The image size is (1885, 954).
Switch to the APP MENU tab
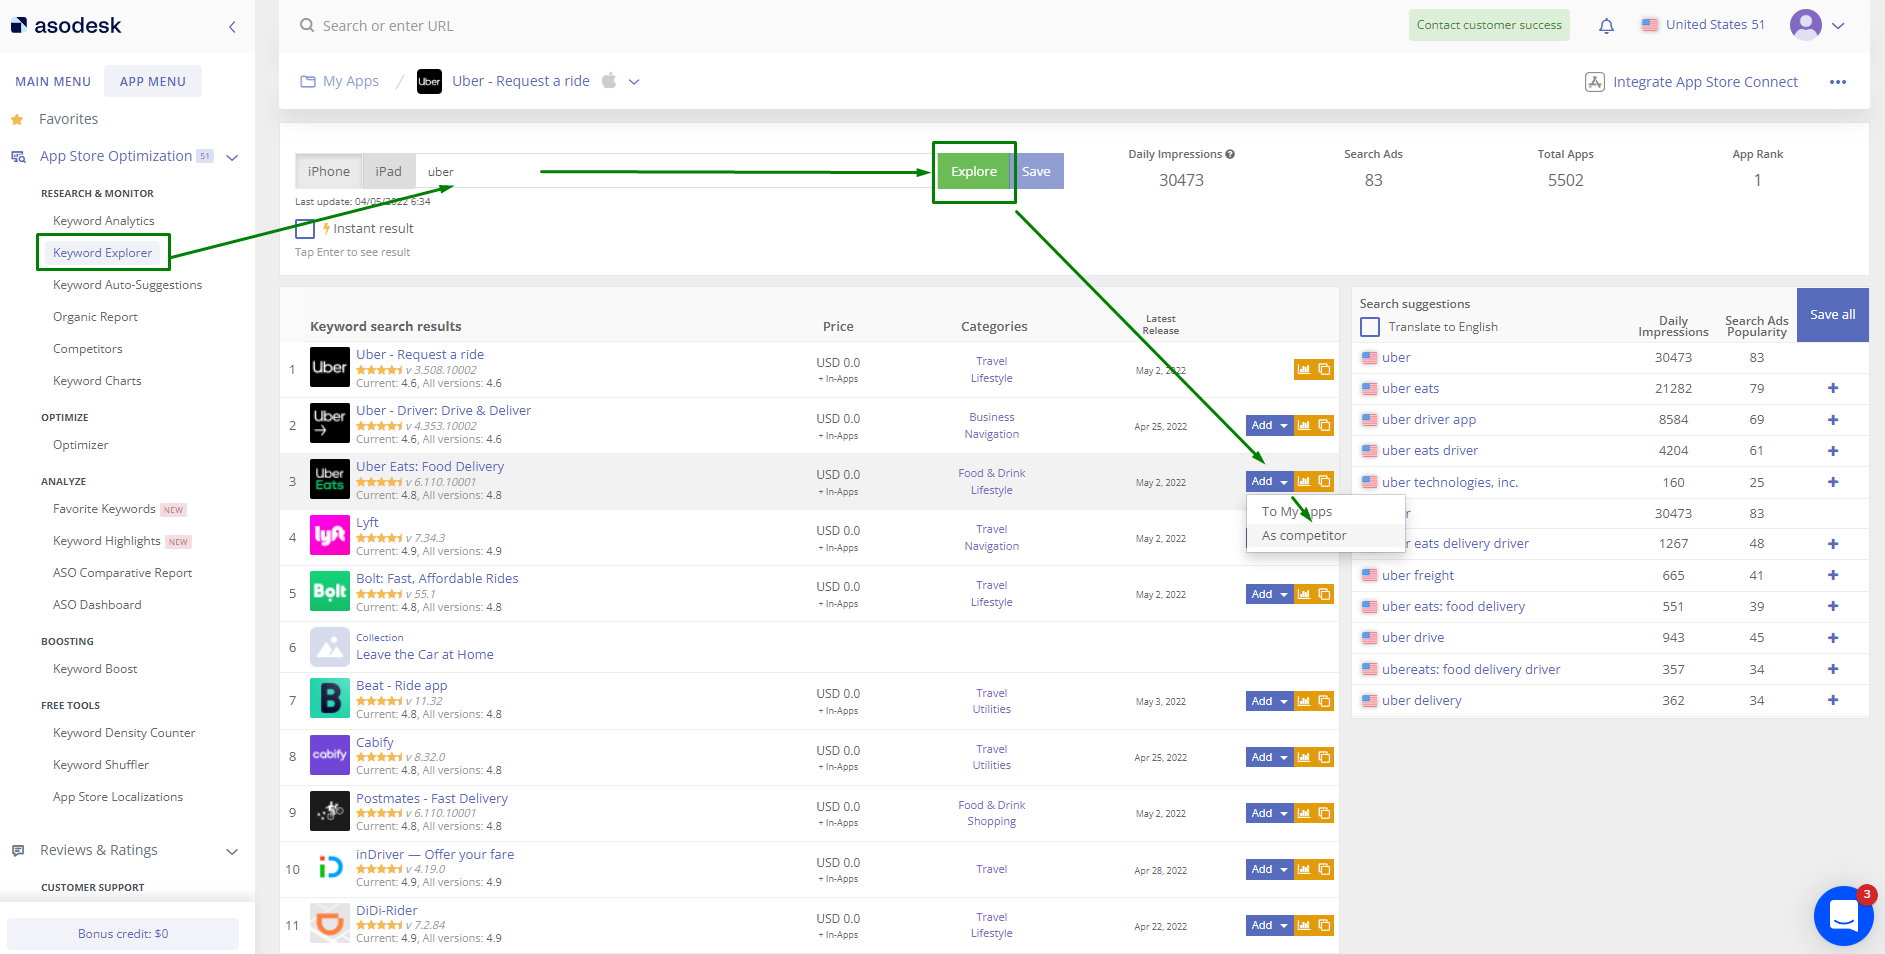(x=153, y=82)
